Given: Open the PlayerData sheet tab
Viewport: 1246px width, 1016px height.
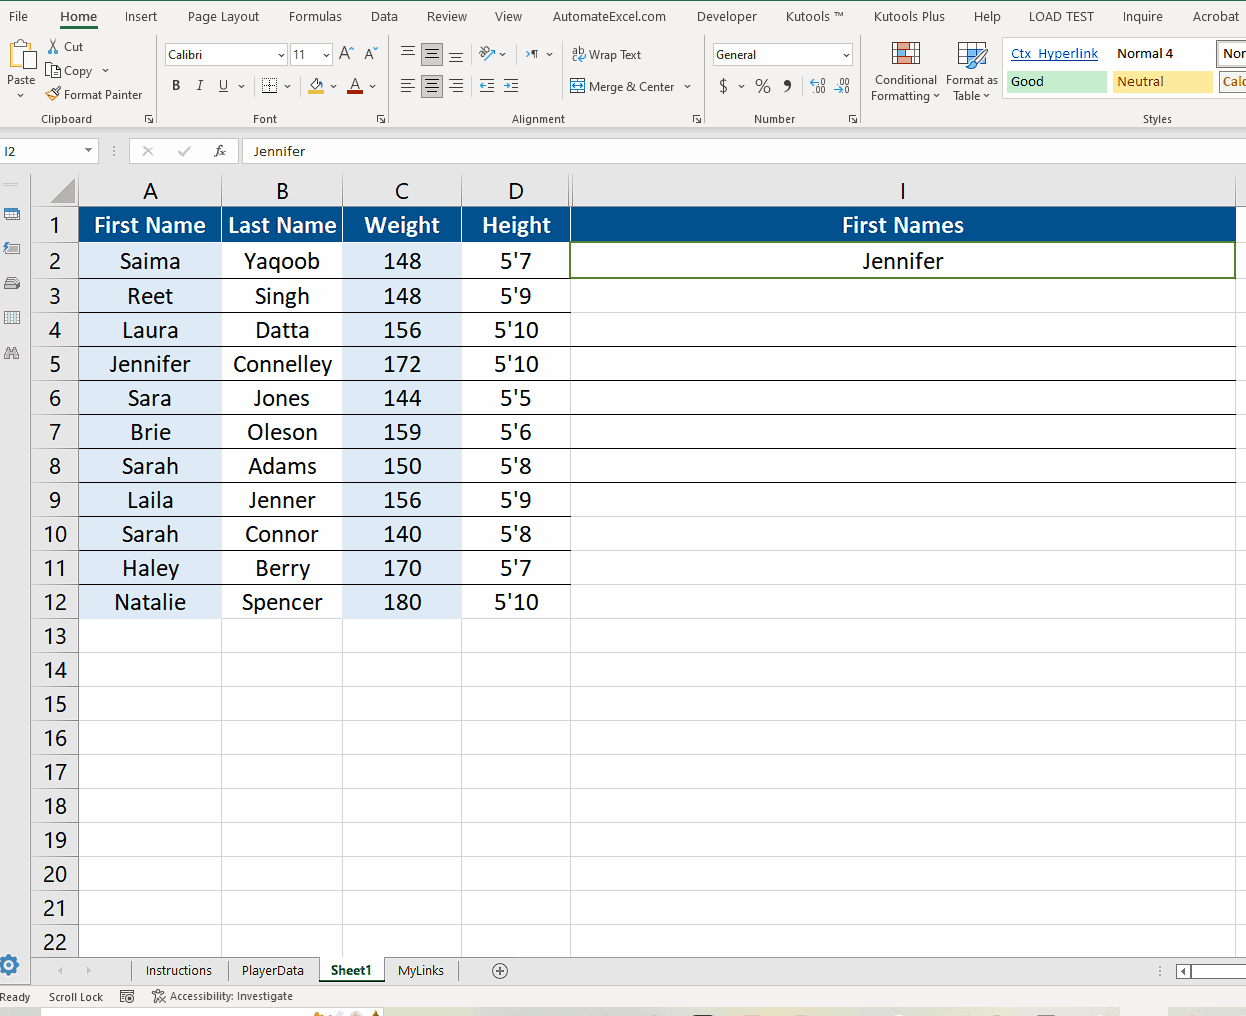Looking at the screenshot, I should [x=272, y=970].
